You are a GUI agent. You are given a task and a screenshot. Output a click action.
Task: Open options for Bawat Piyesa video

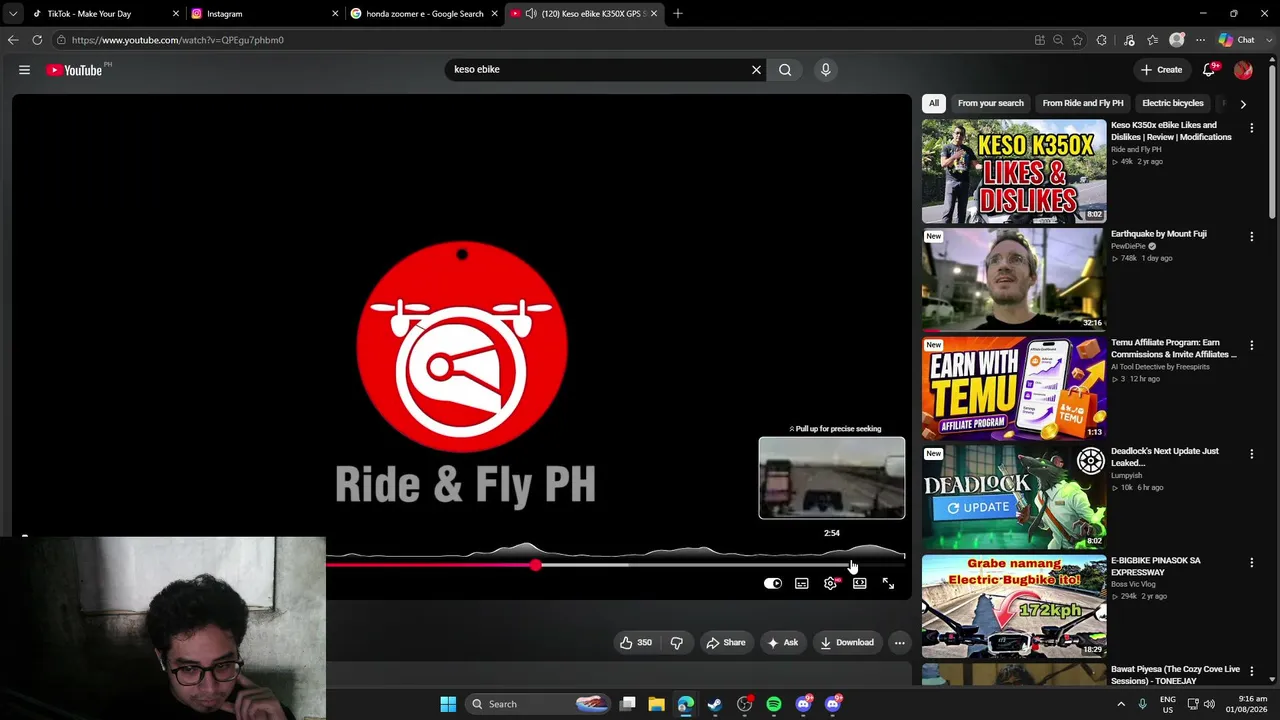pyautogui.click(x=1251, y=671)
